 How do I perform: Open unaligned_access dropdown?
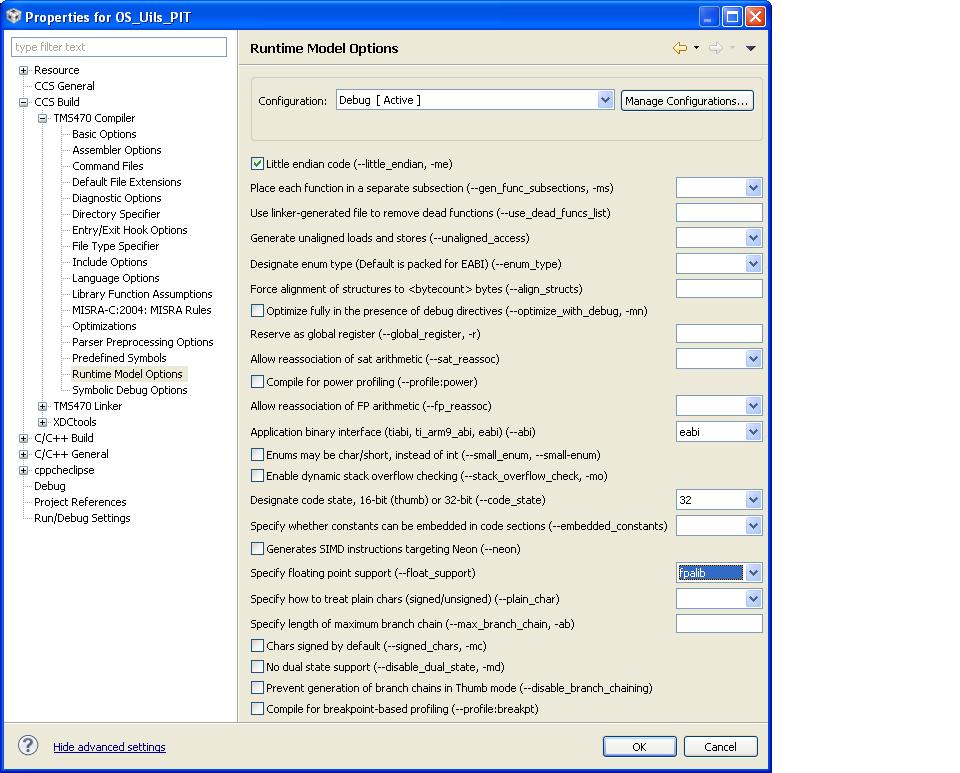coord(753,237)
